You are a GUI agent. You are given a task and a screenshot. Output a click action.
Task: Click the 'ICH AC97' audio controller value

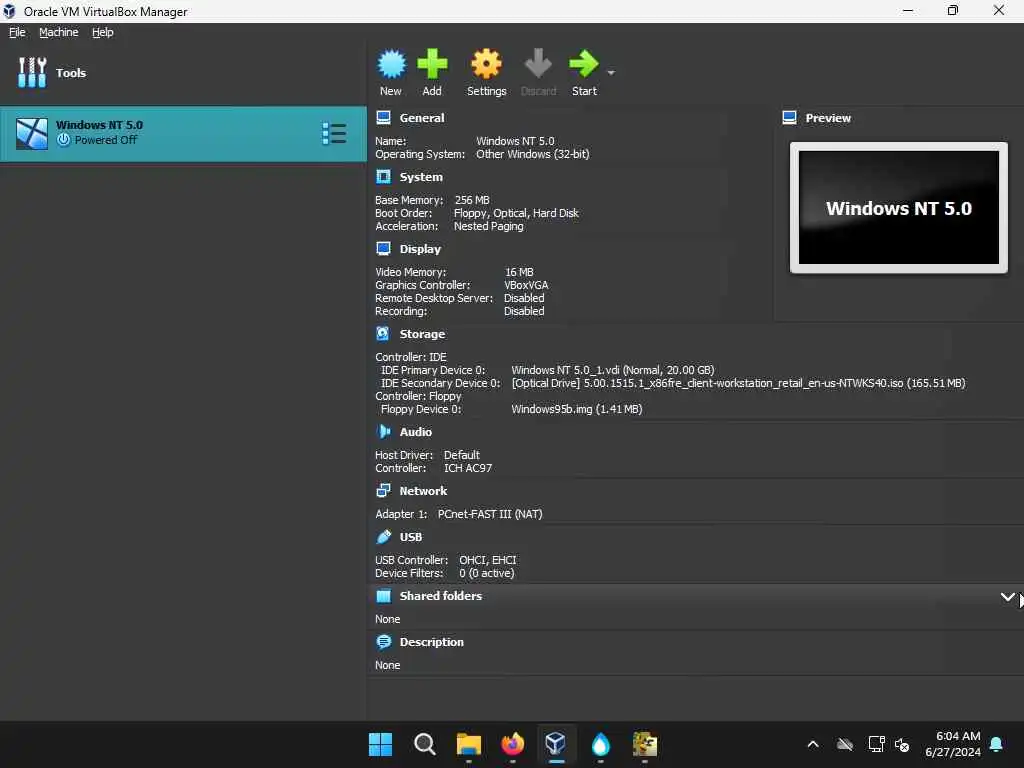pos(468,468)
